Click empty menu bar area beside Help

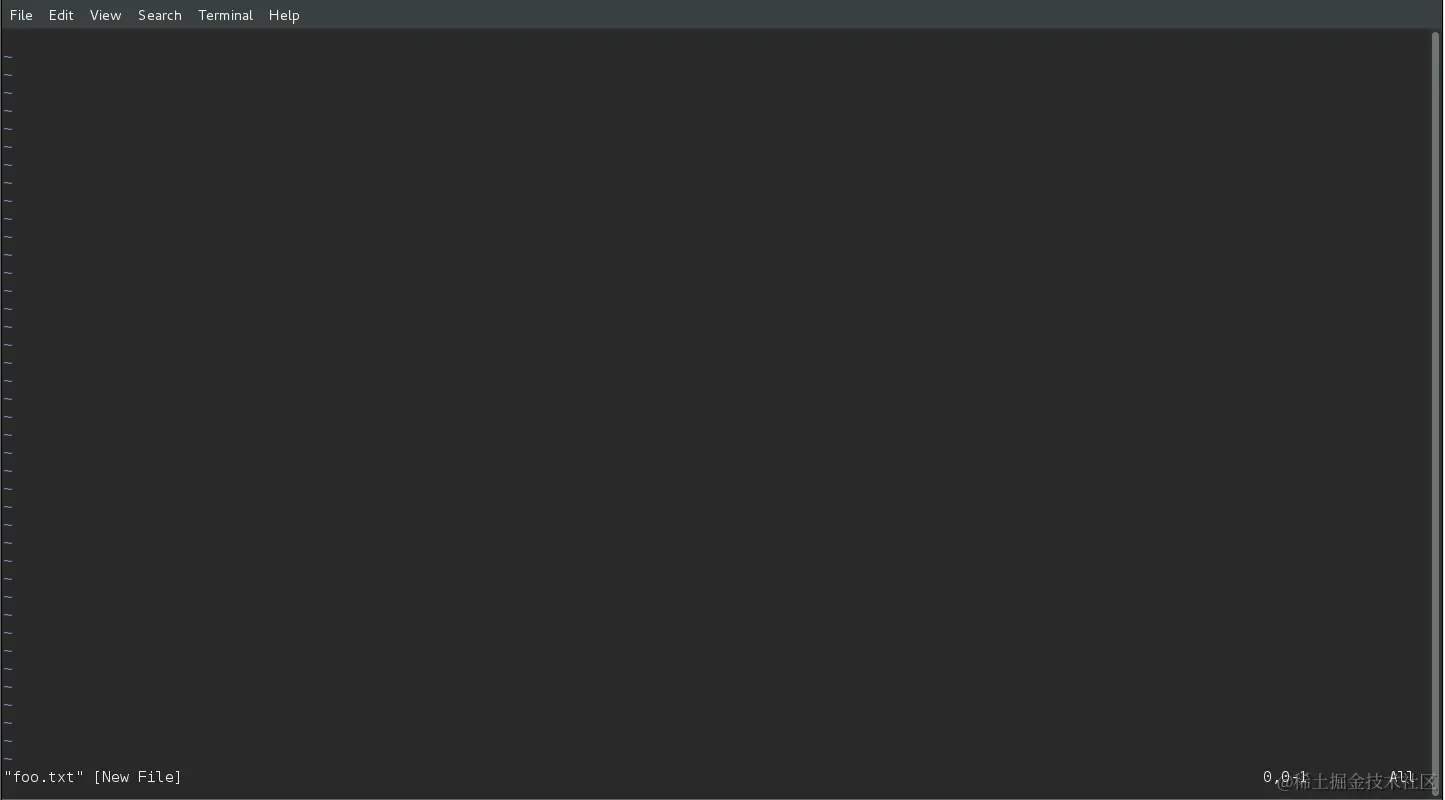click(860, 15)
